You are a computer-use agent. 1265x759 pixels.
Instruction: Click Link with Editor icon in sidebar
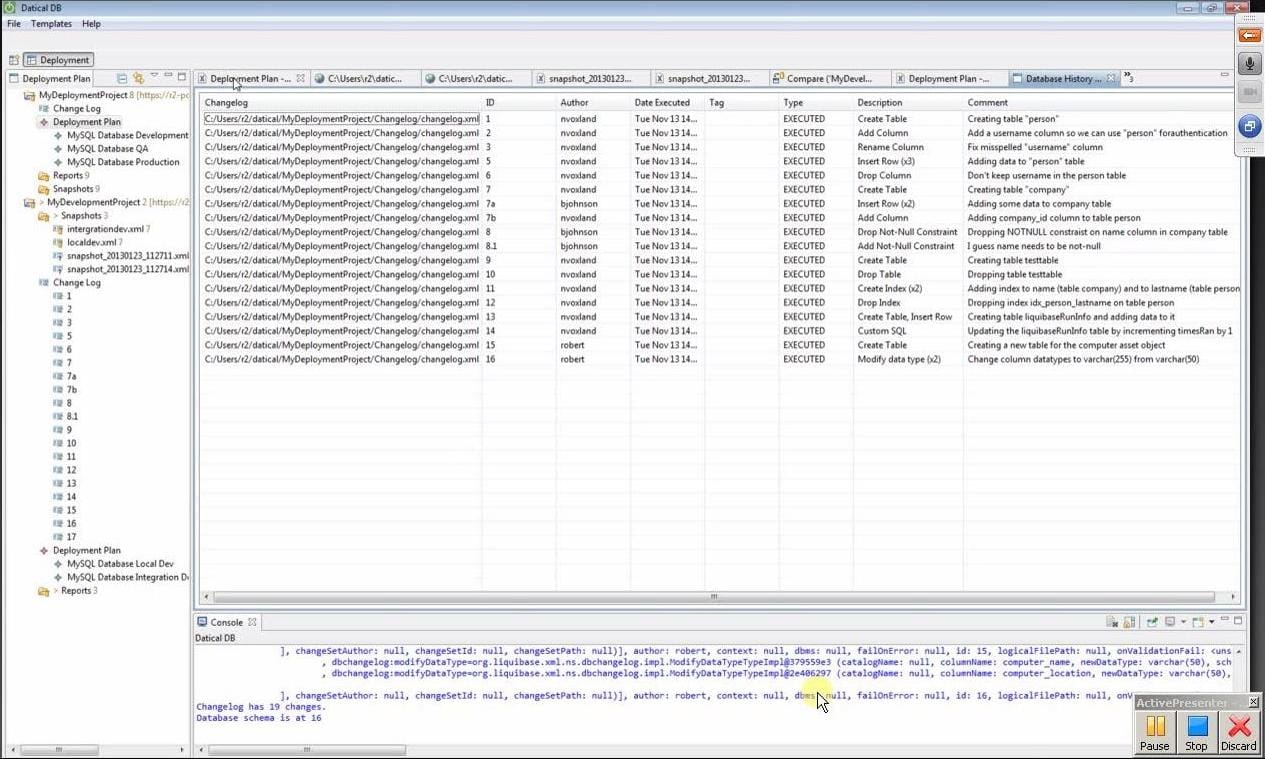pos(138,78)
